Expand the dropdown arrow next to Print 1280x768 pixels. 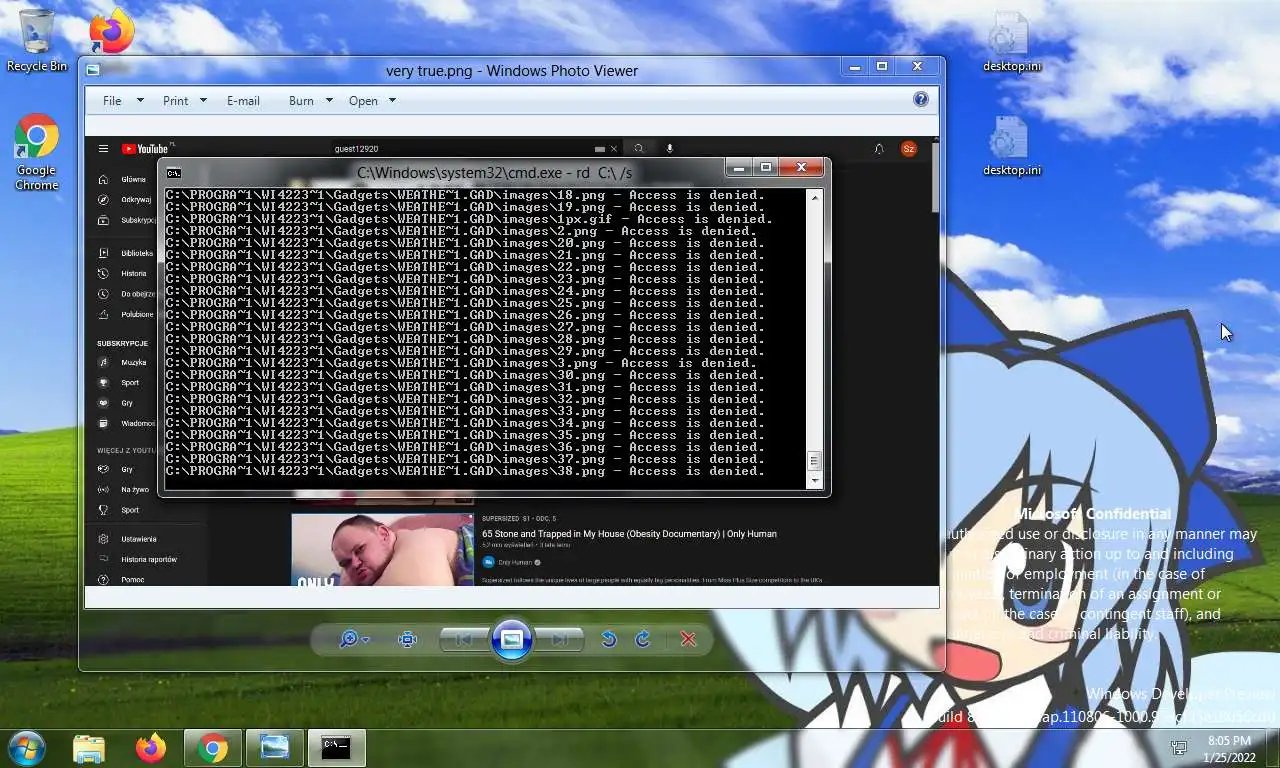pos(203,100)
